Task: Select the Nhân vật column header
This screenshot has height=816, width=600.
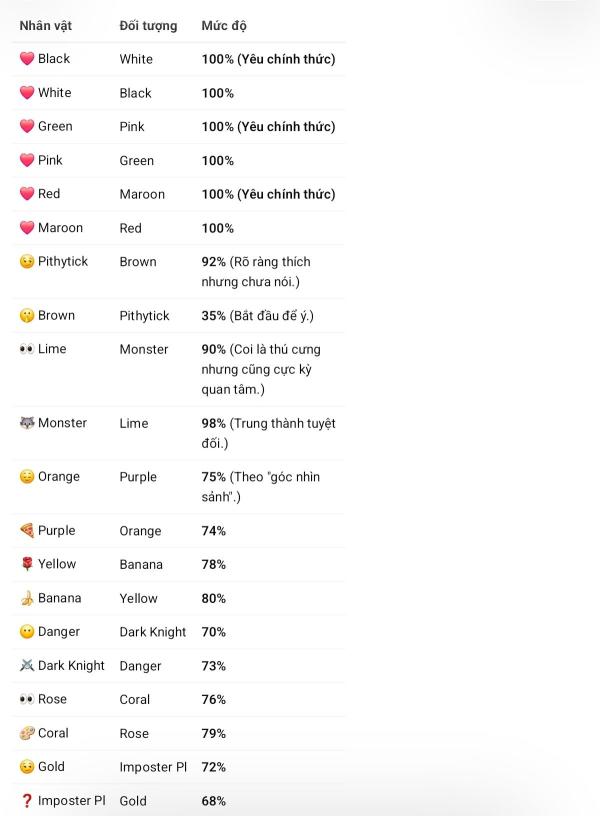Action: [46, 26]
